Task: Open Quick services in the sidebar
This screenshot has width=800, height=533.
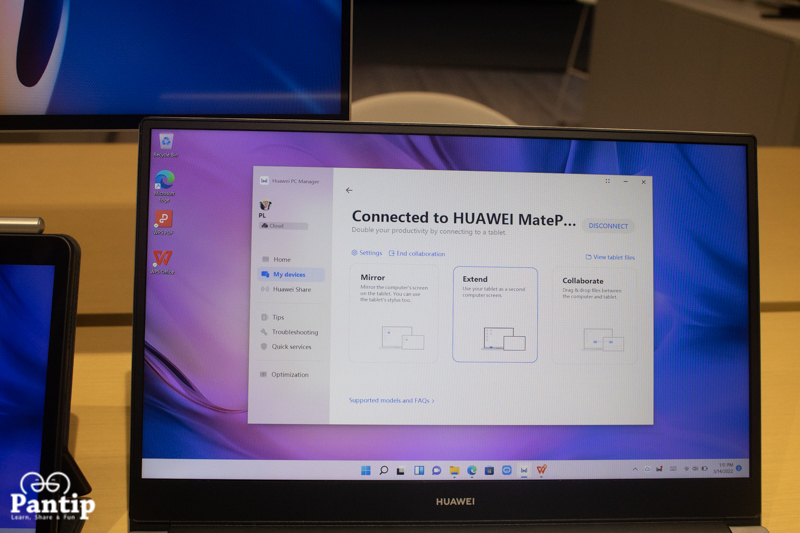Action: tap(286, 347)
